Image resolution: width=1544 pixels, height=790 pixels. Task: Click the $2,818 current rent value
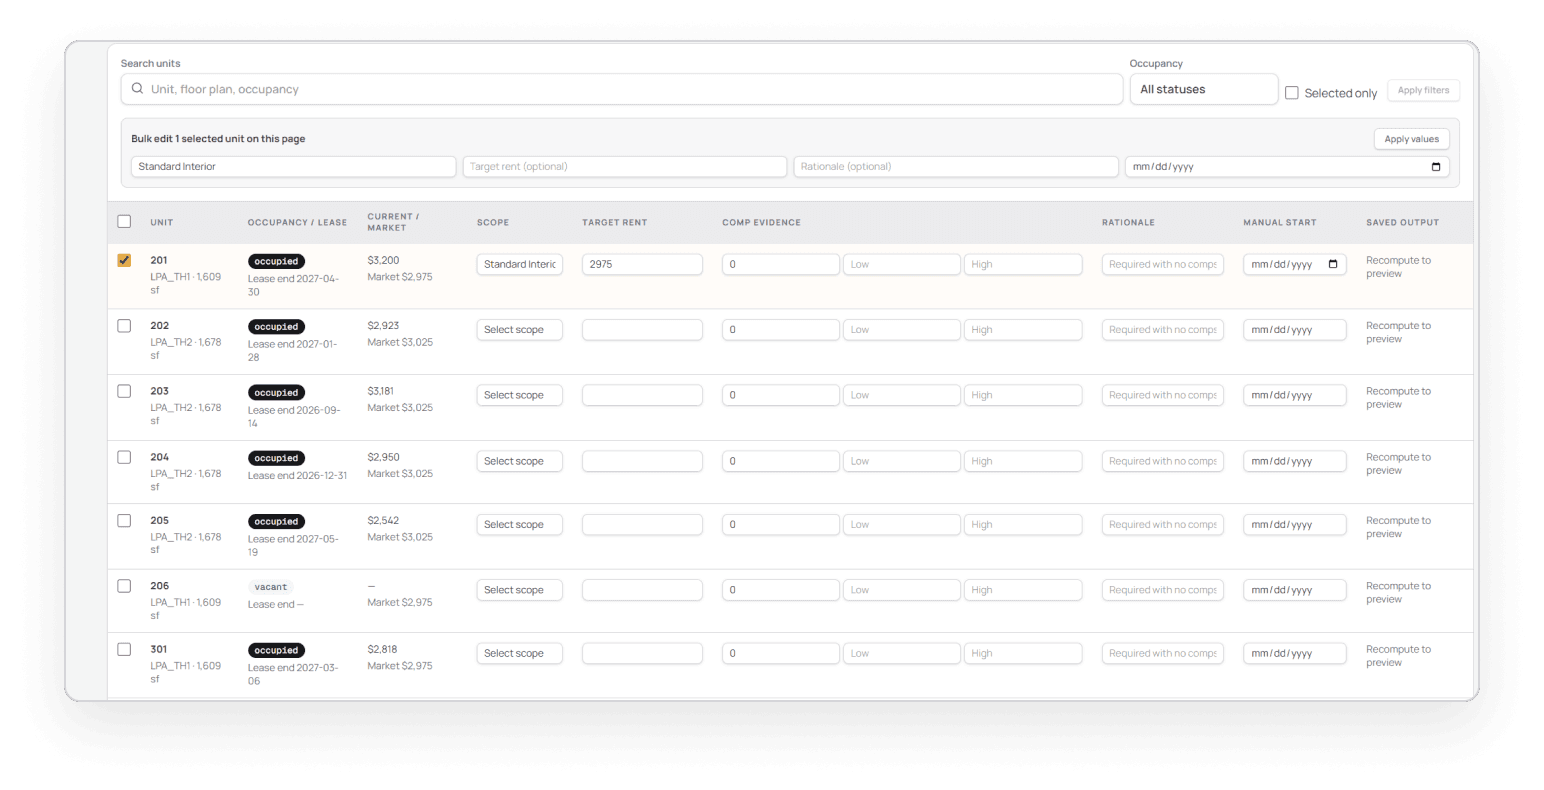[382, 650]
